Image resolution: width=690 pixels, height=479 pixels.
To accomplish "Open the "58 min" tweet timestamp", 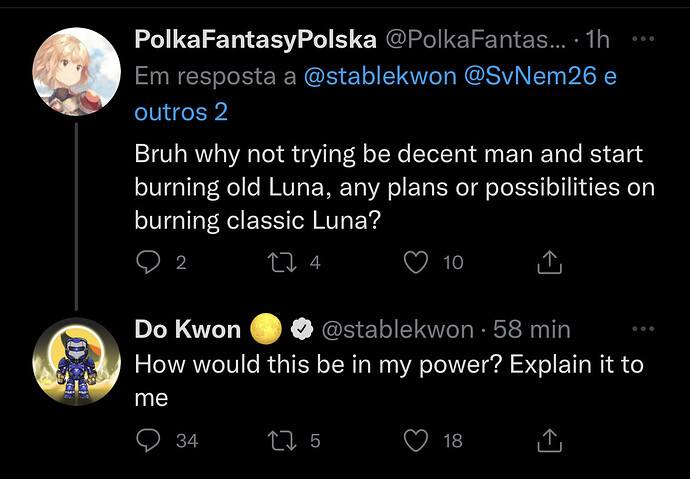I will pyautogui.click(x=535, y=330).
